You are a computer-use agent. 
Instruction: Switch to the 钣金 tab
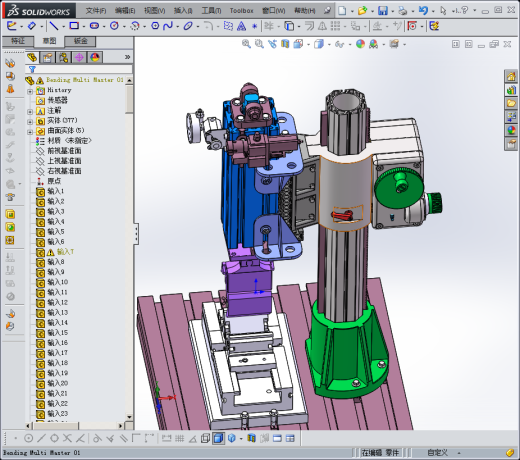(x=80, y=41)
